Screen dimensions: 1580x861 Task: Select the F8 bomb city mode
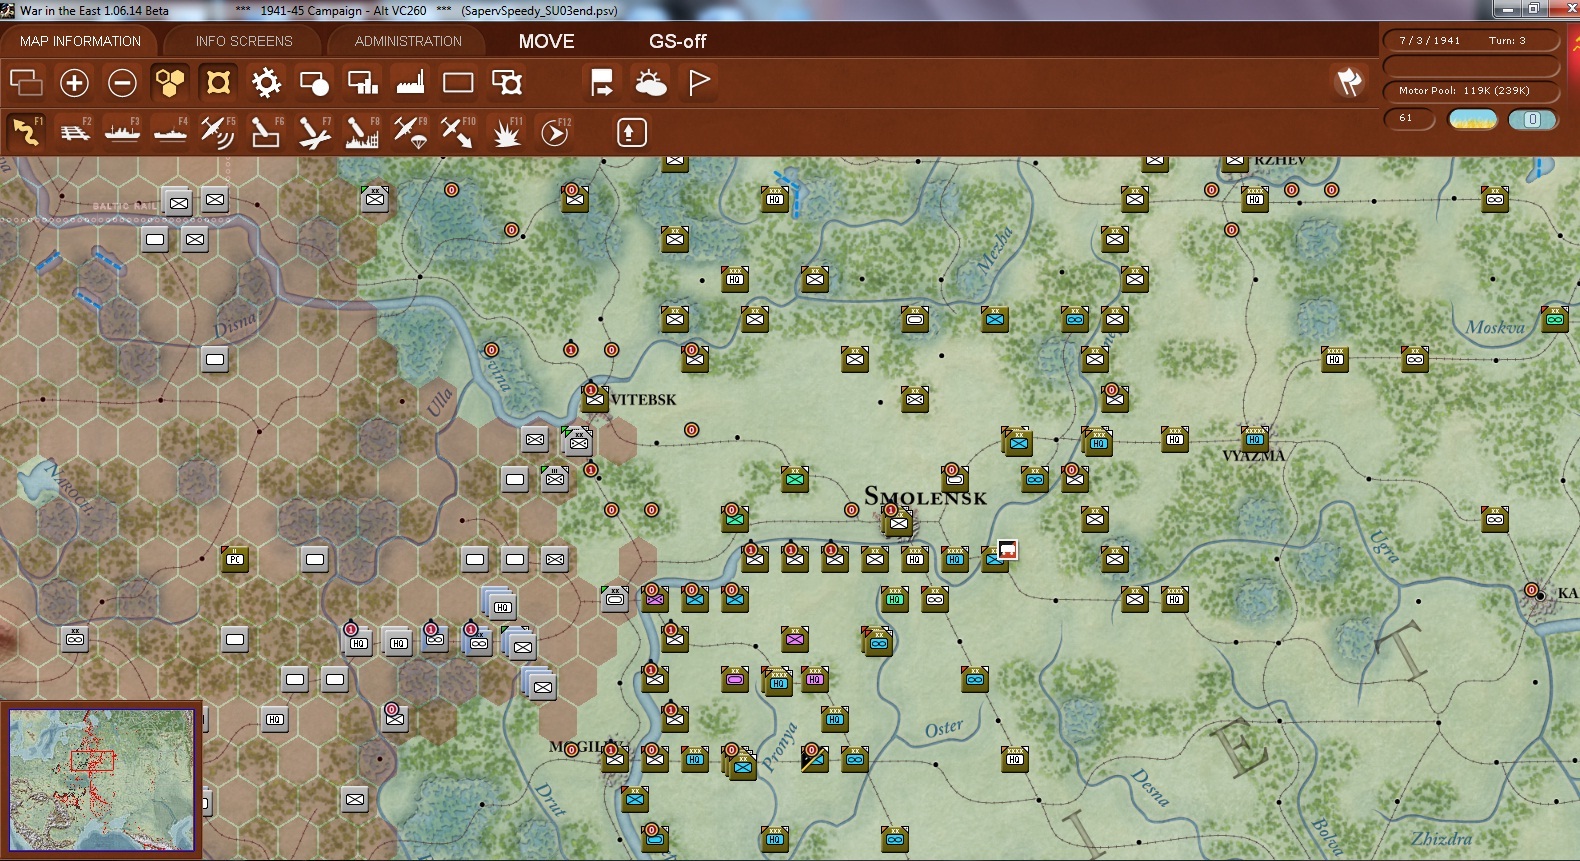tap(362, 132)
